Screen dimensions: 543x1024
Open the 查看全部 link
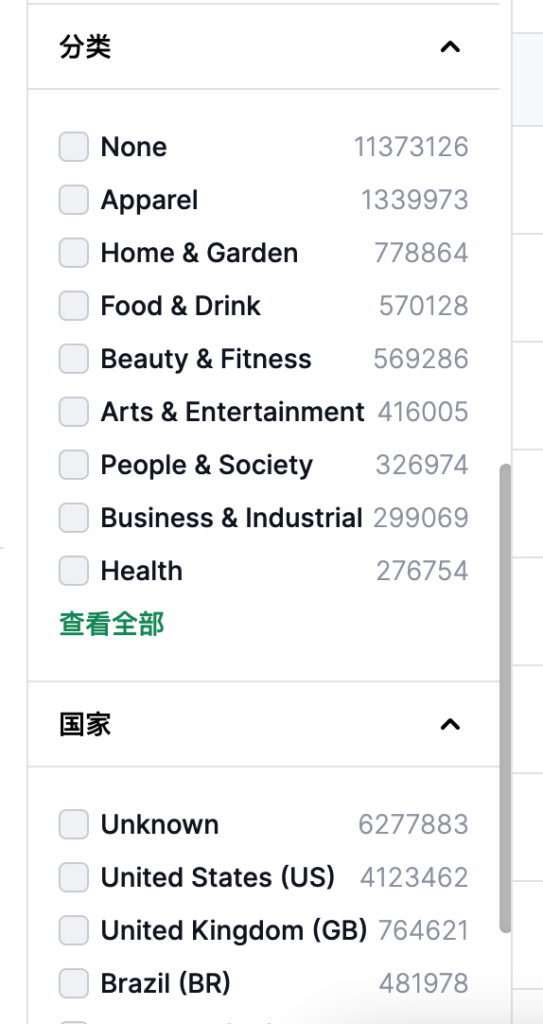[112, 624]
